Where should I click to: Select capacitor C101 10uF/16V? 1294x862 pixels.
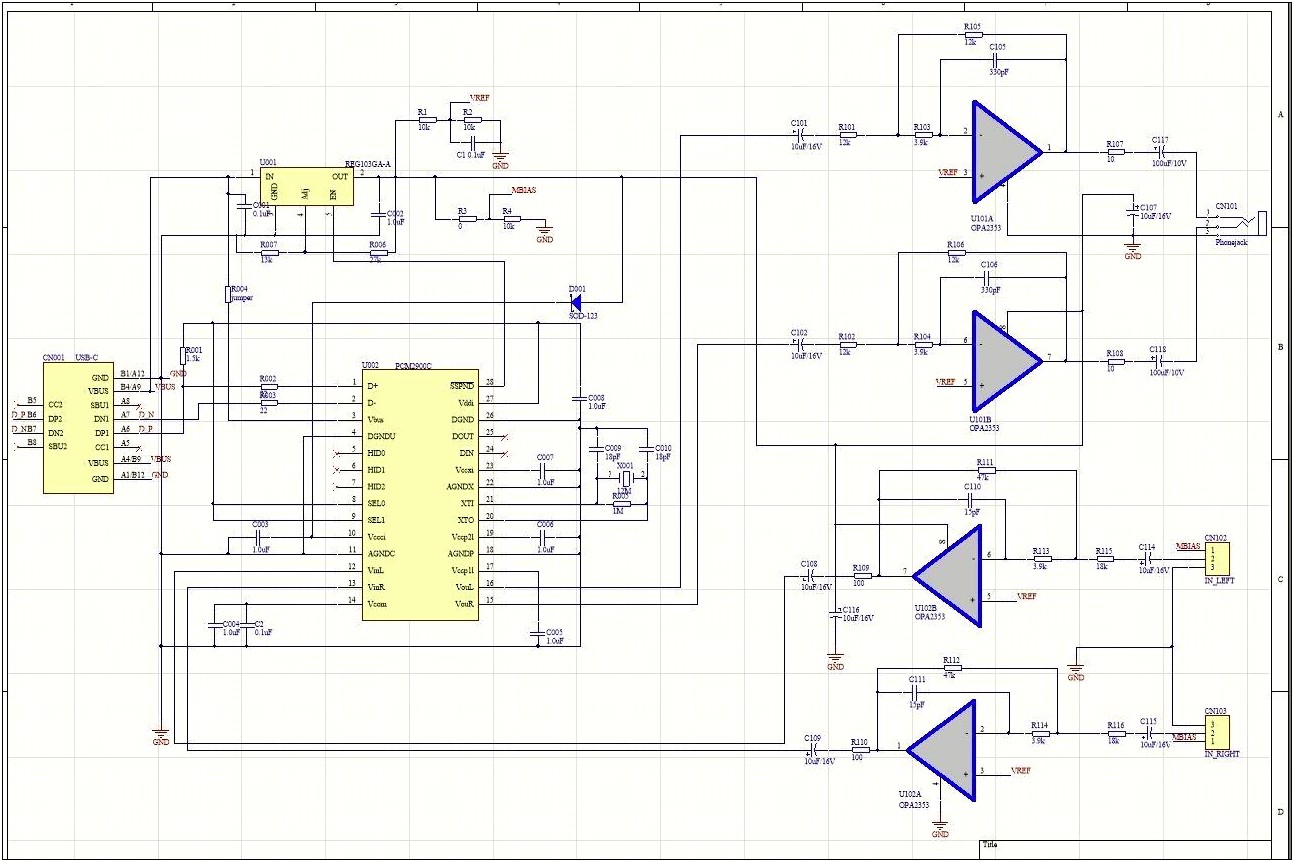[800, 134]
